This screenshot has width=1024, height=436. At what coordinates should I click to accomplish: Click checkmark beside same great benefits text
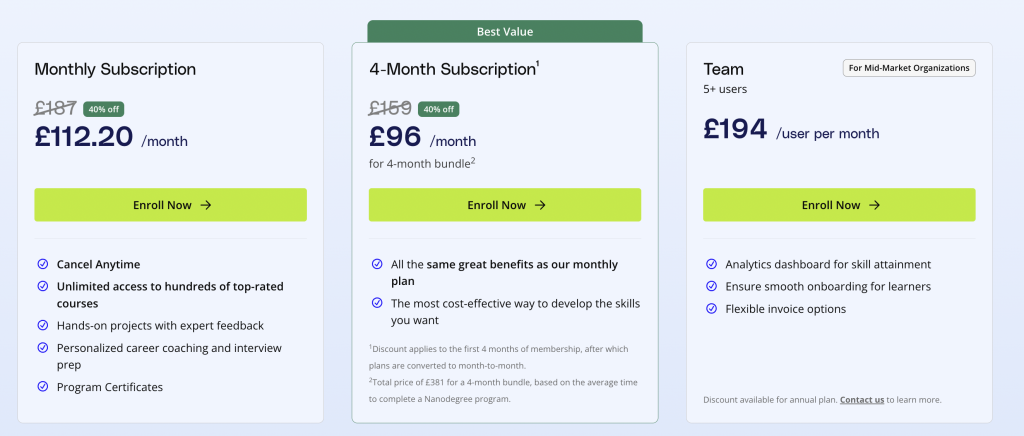[377, 265]
